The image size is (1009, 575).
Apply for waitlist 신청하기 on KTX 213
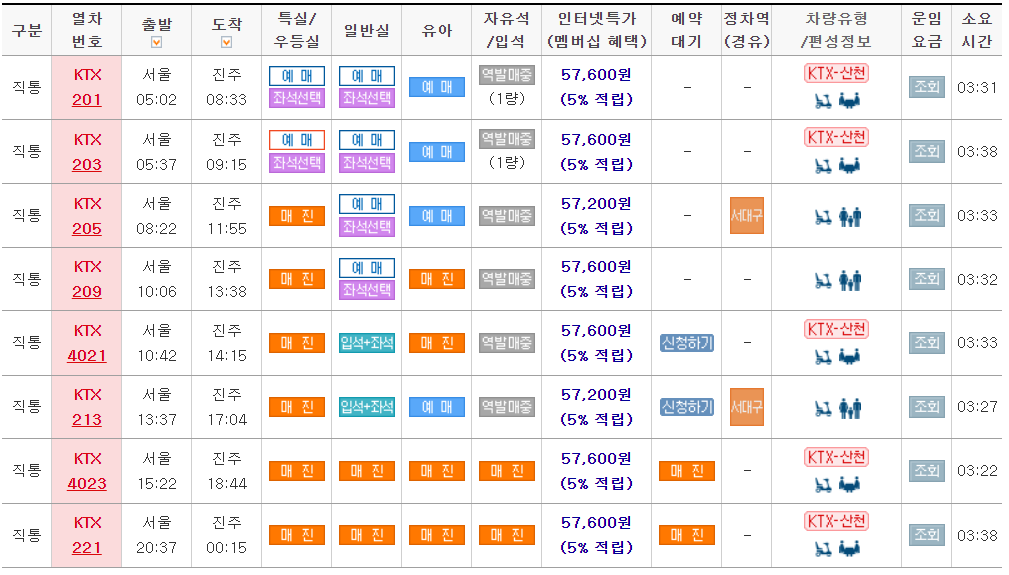point(687,406)
